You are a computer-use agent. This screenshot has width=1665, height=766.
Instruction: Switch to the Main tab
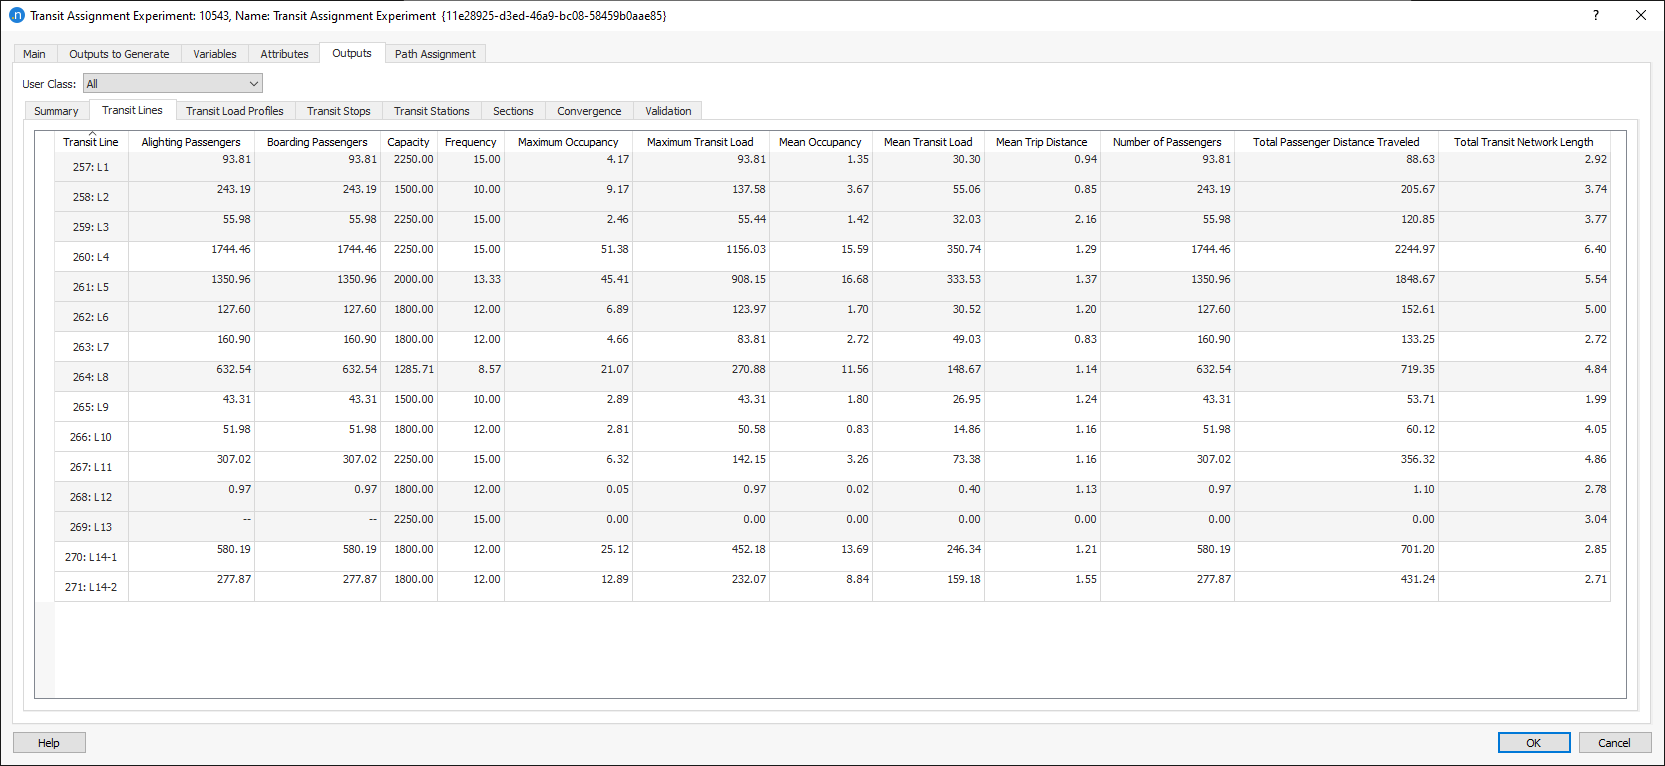(35, 54)
